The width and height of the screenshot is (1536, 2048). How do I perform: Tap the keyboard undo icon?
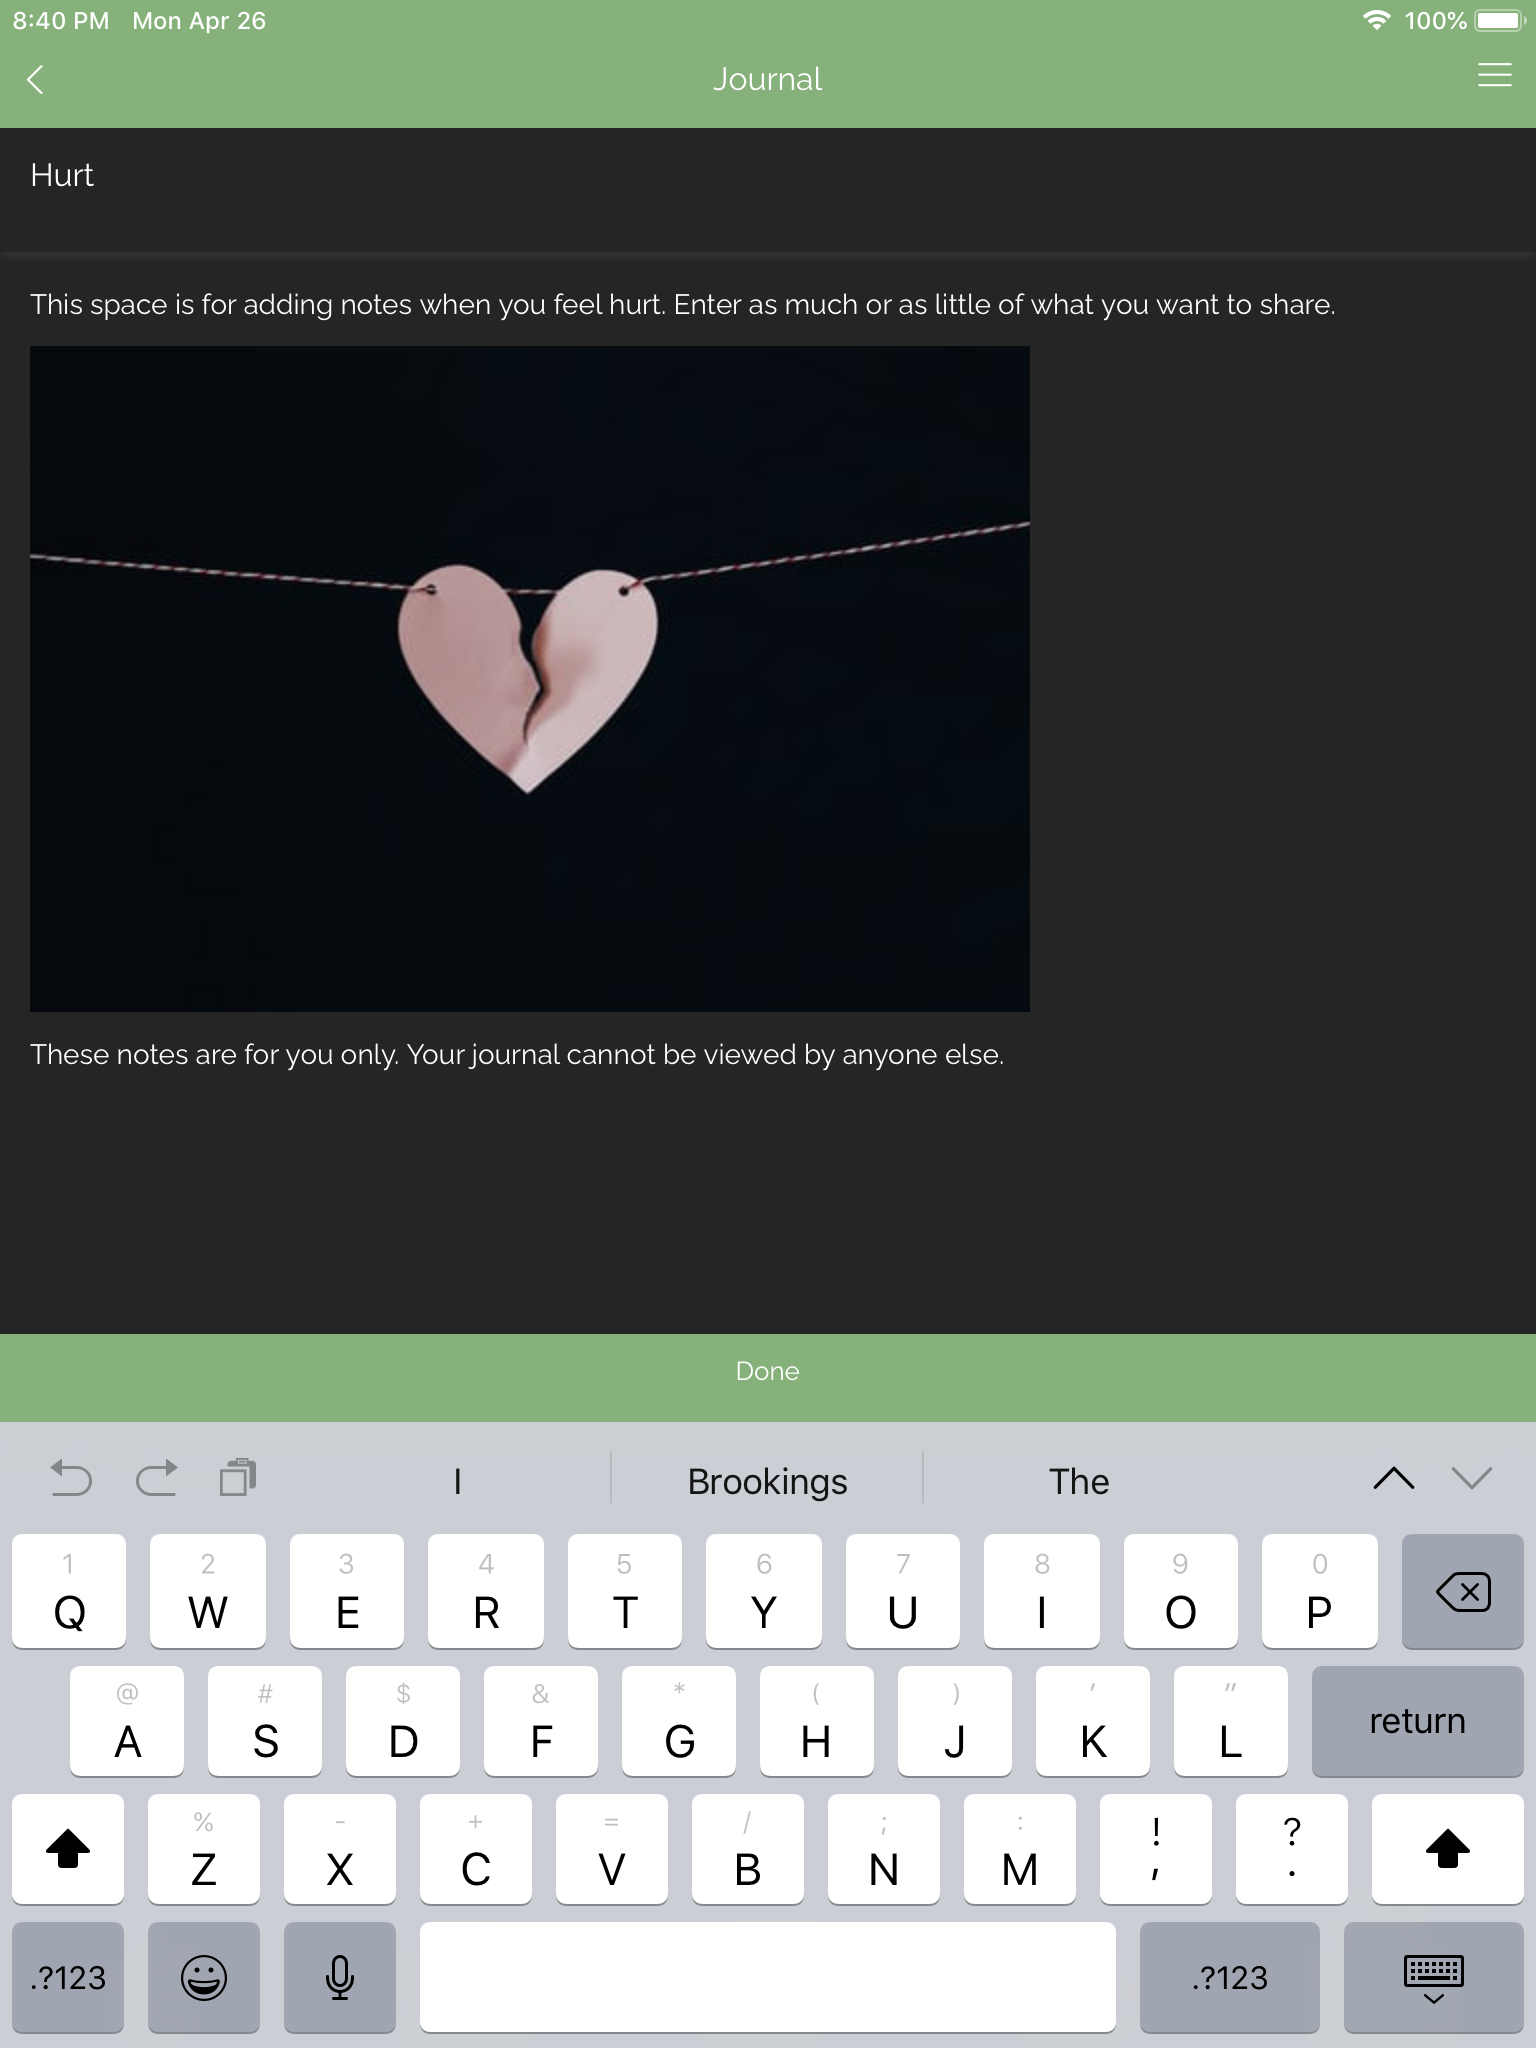[x=70, y=1479]
